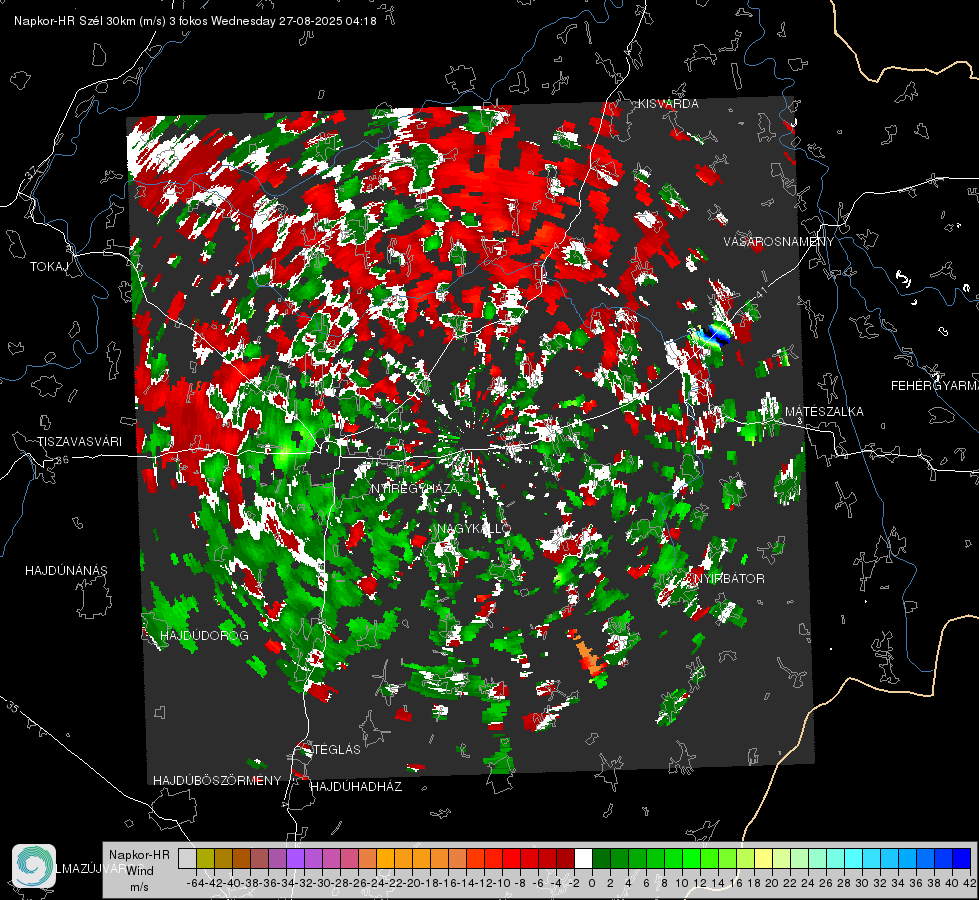The image size is (979, 900).
Task: Click the grey first swatch of the legend
Action: point(187,858)
